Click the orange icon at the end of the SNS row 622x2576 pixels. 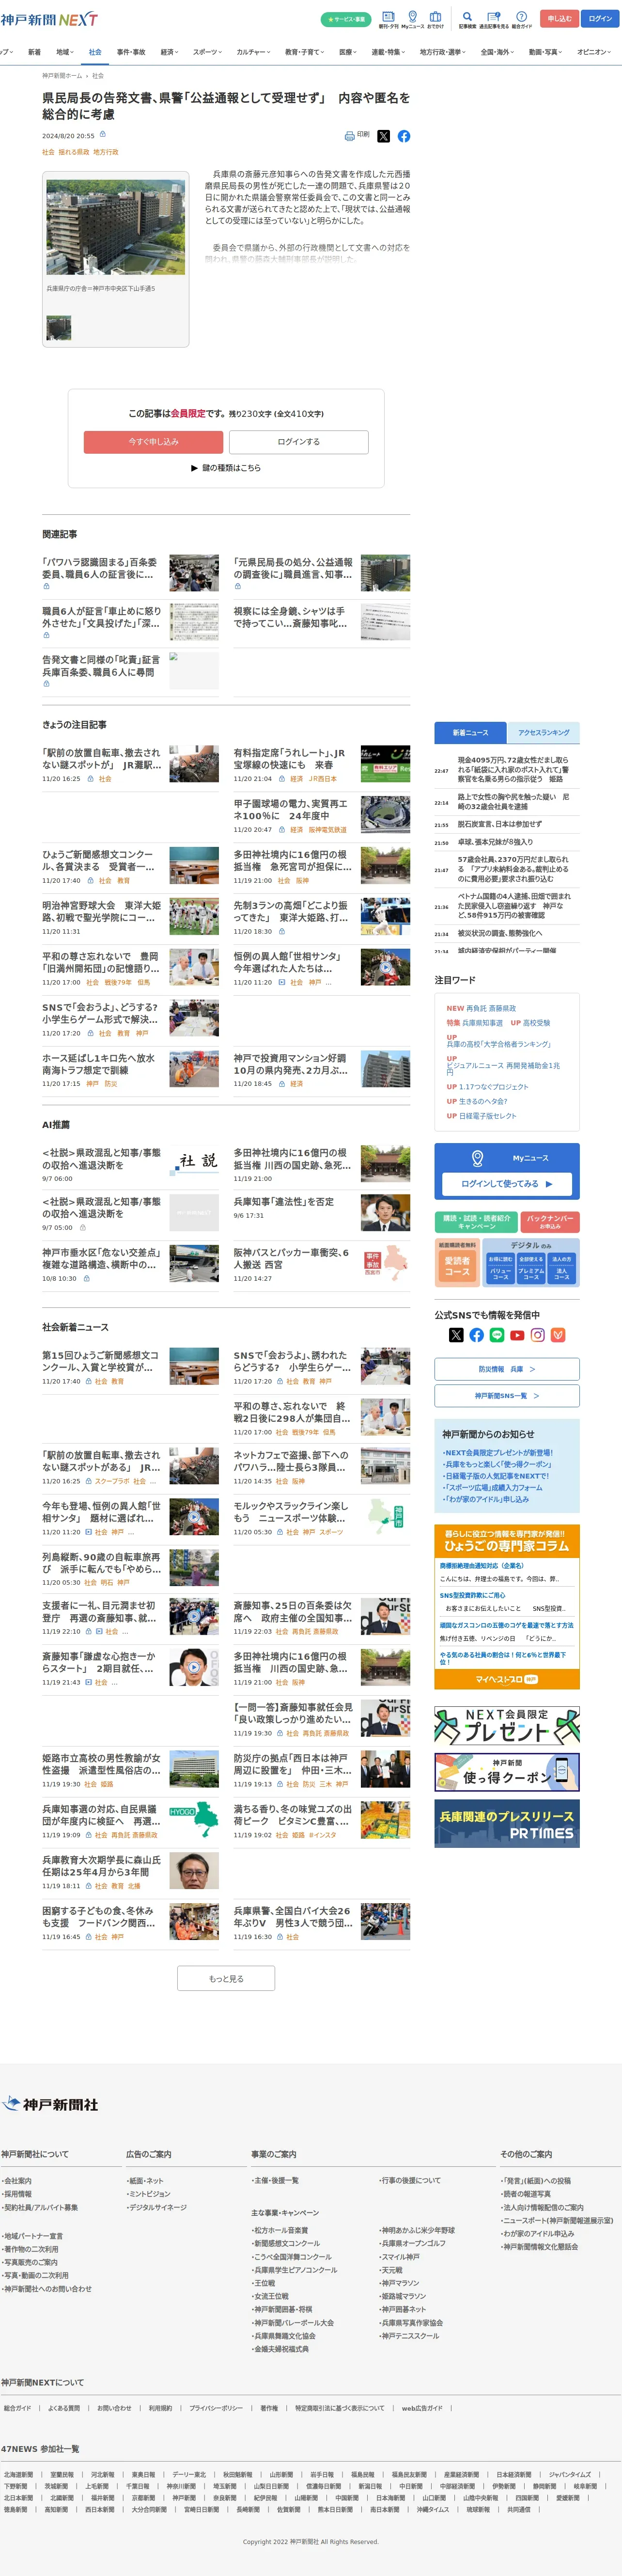tap(558, 1335)
